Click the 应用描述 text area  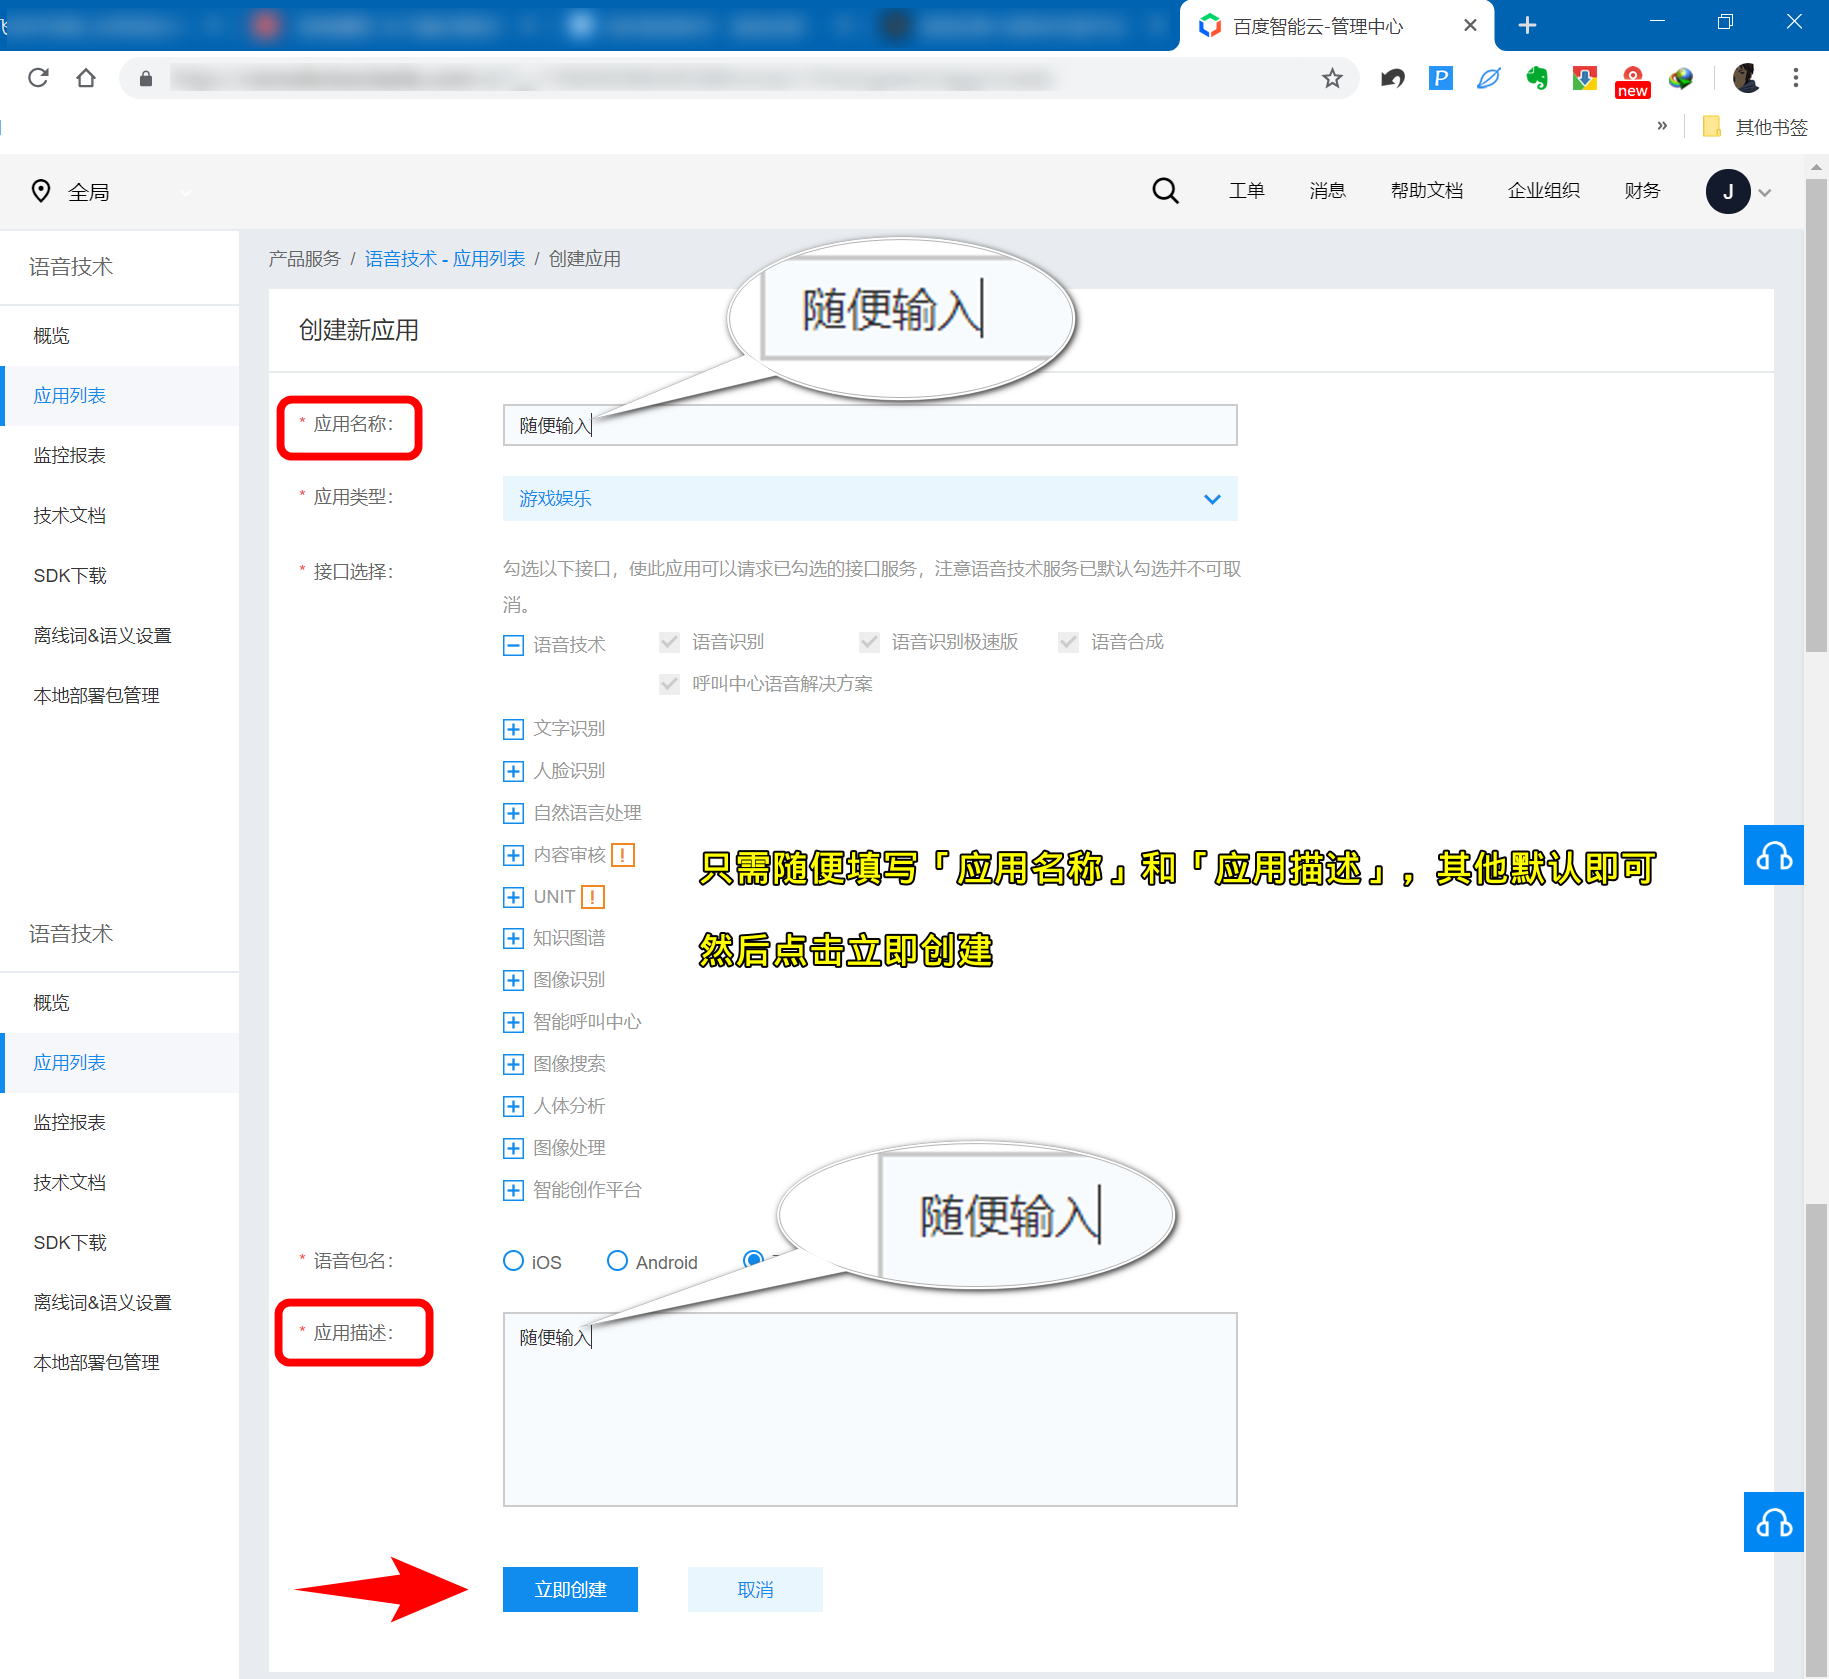tap(870, 1409)
